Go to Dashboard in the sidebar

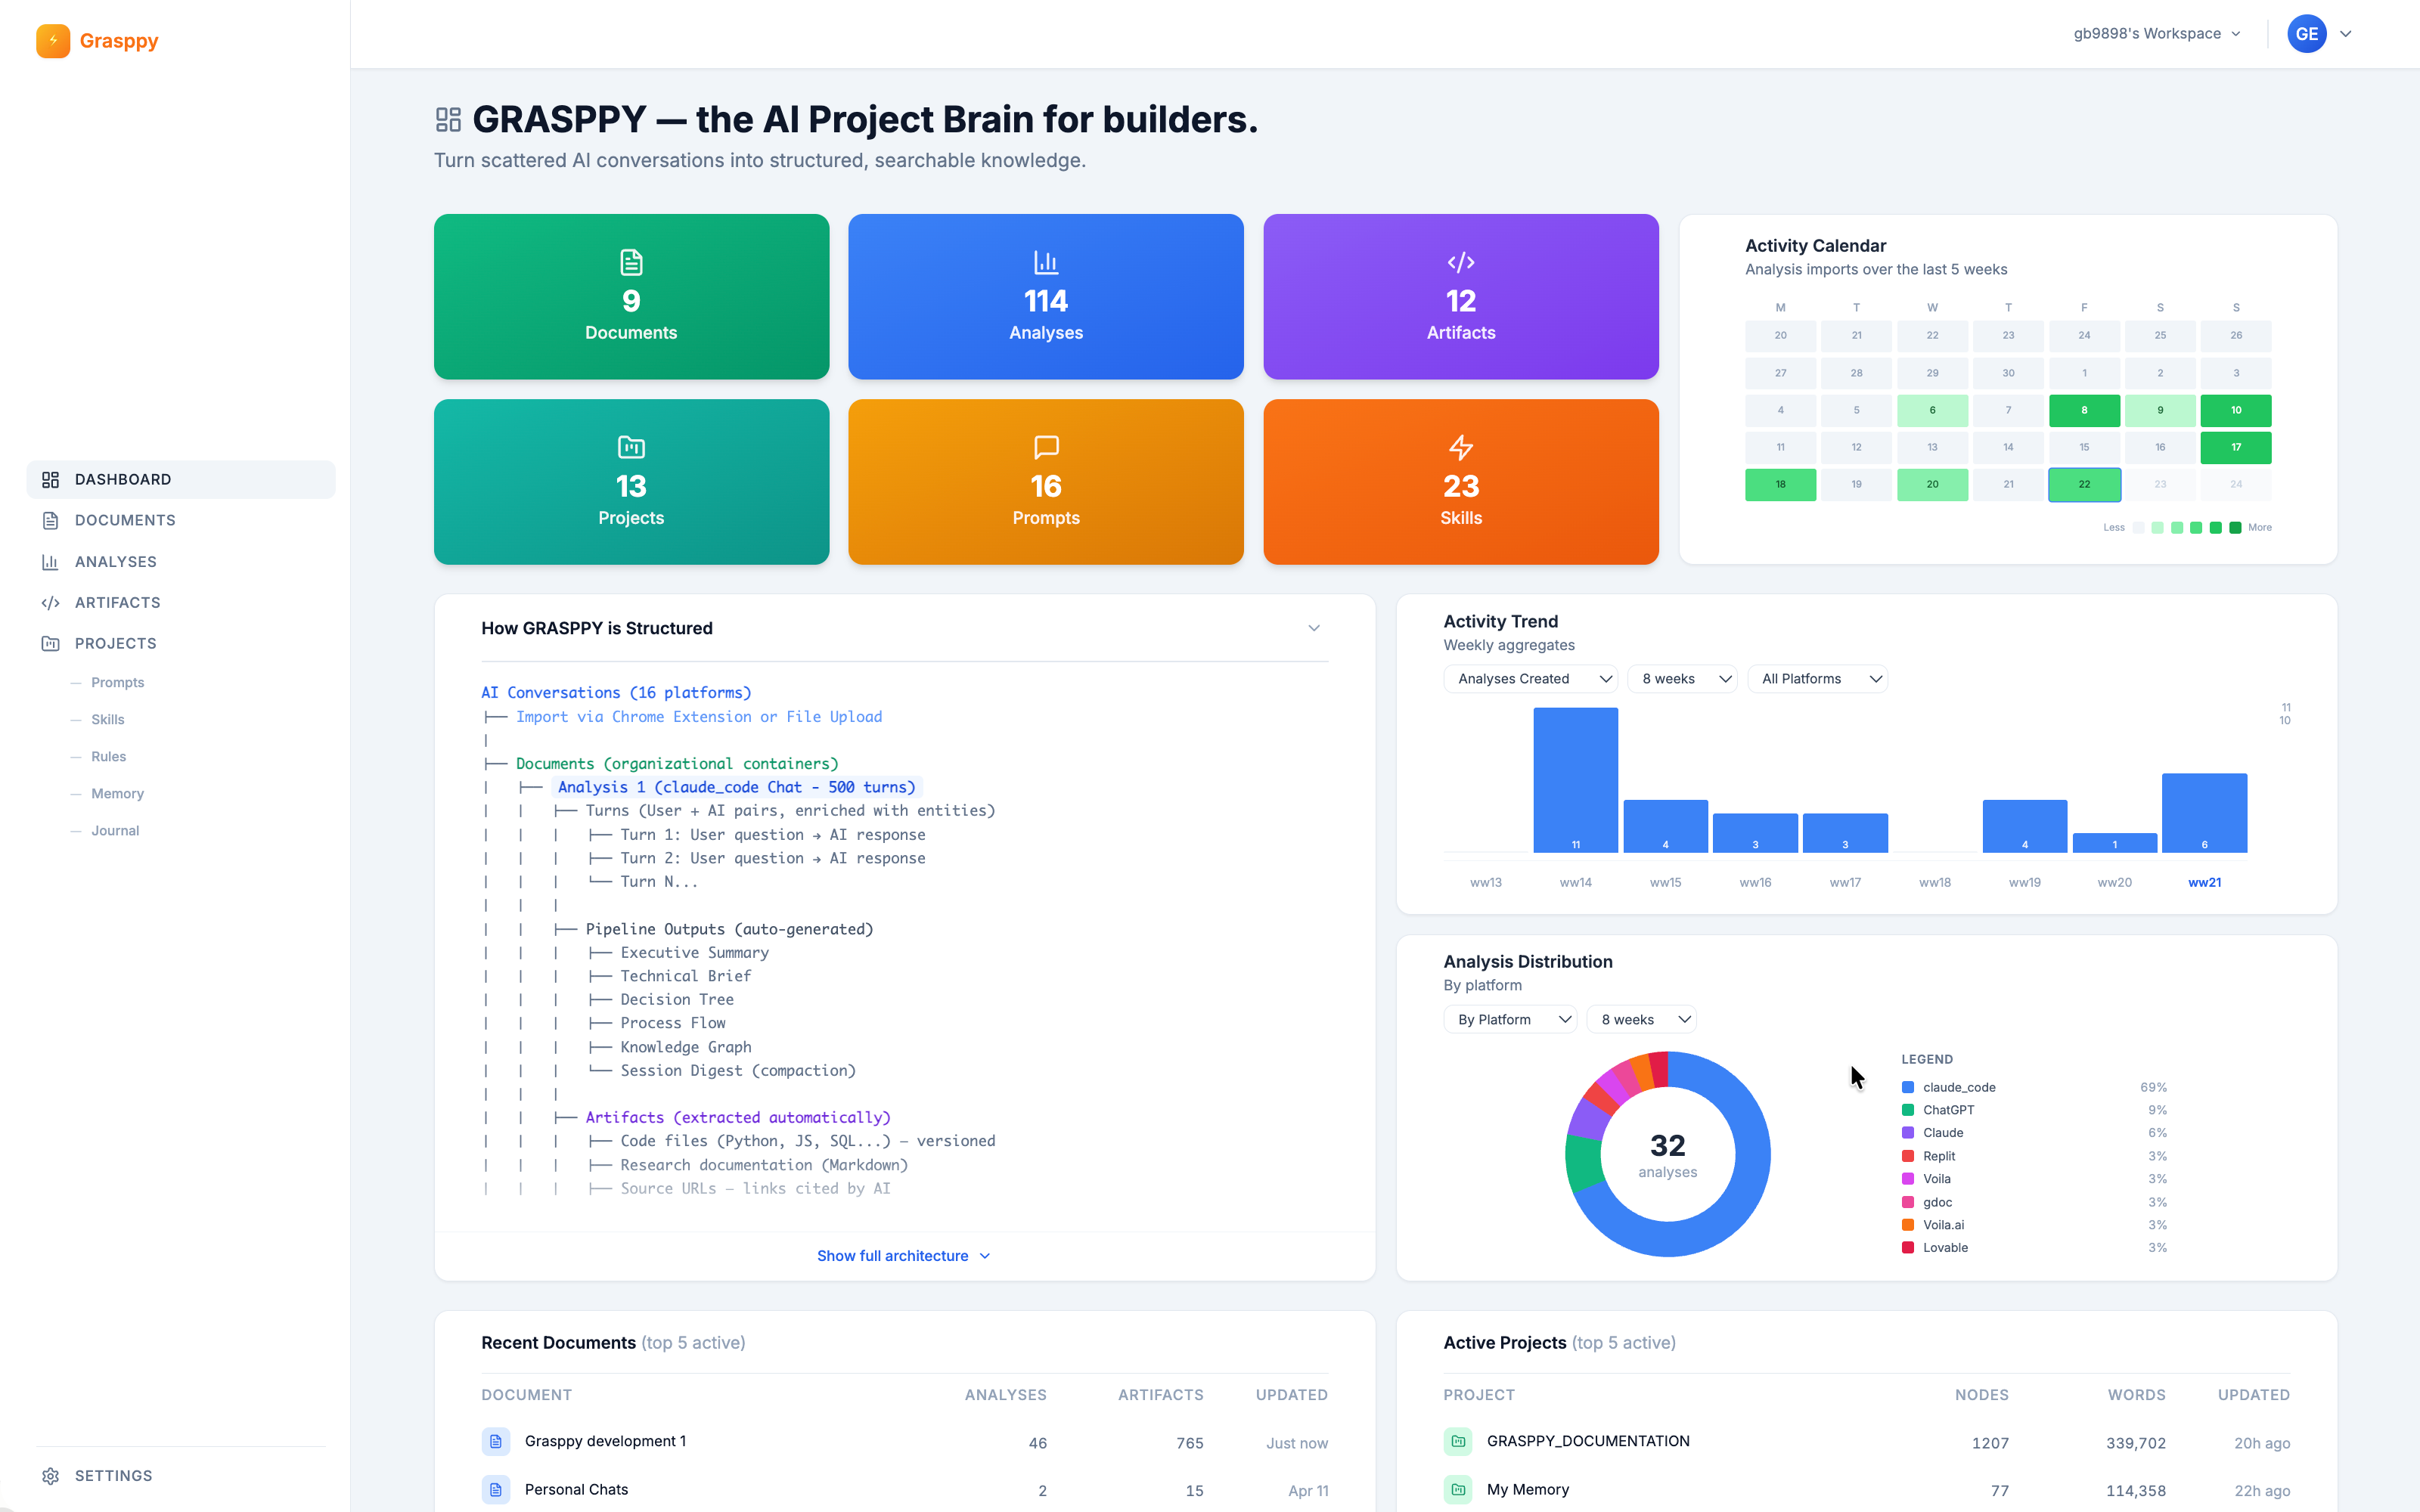coord(181,480)
